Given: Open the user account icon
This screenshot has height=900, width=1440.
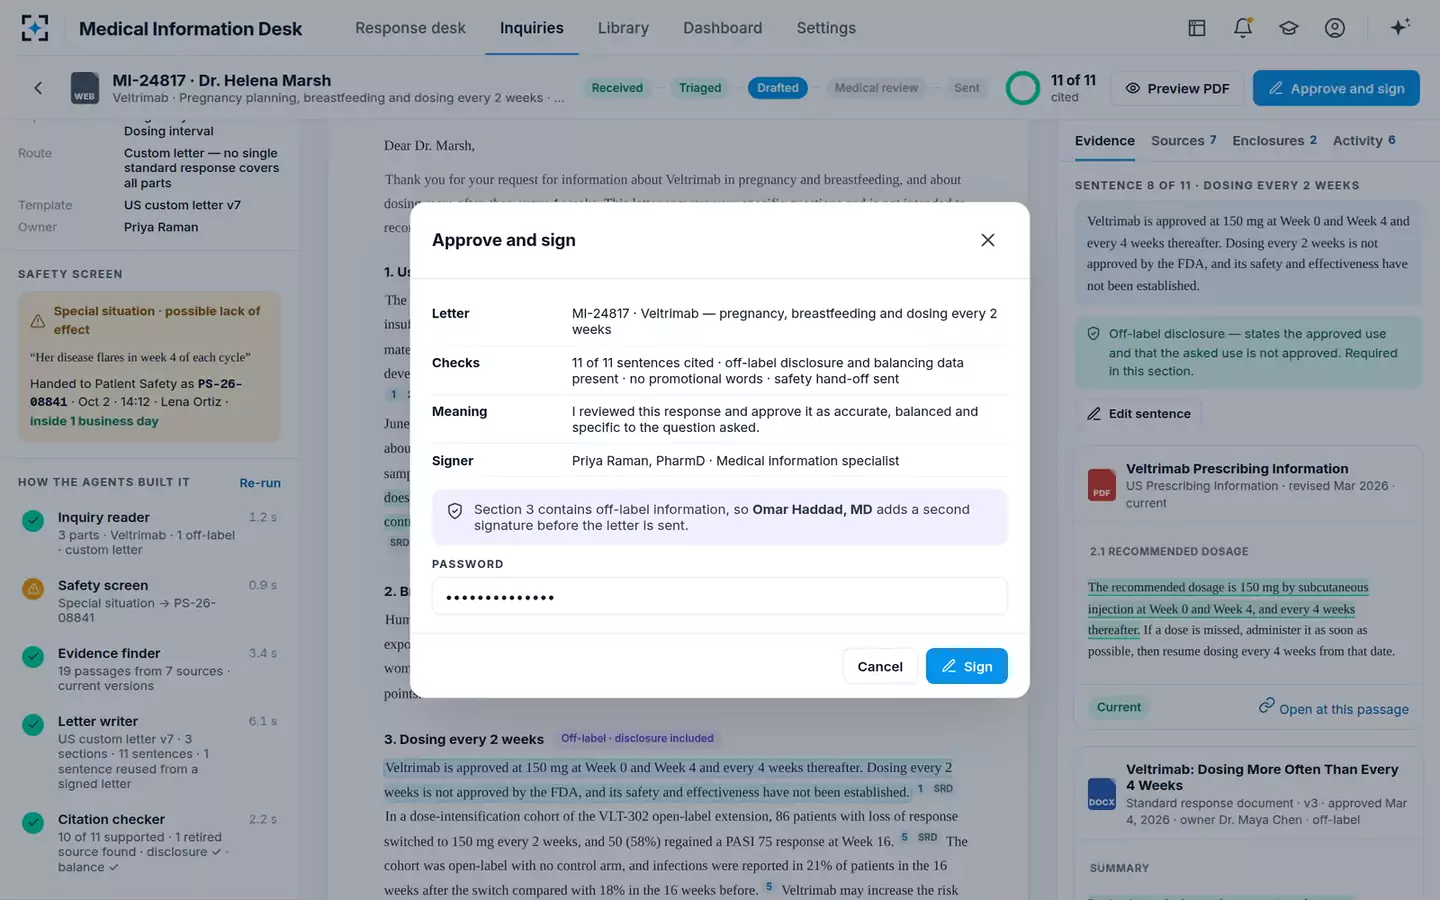Looking at the screenshot, I should click(x=1335, y=28).
